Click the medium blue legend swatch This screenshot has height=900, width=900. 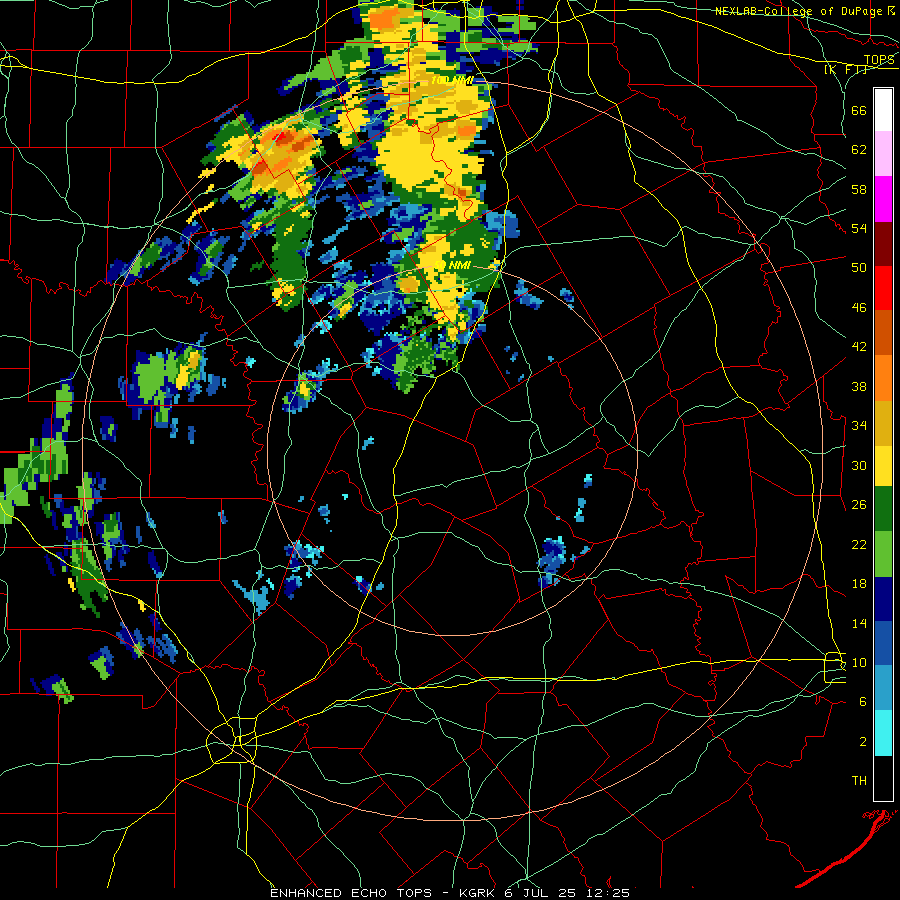pyautogui.click(x=883, y=643)
